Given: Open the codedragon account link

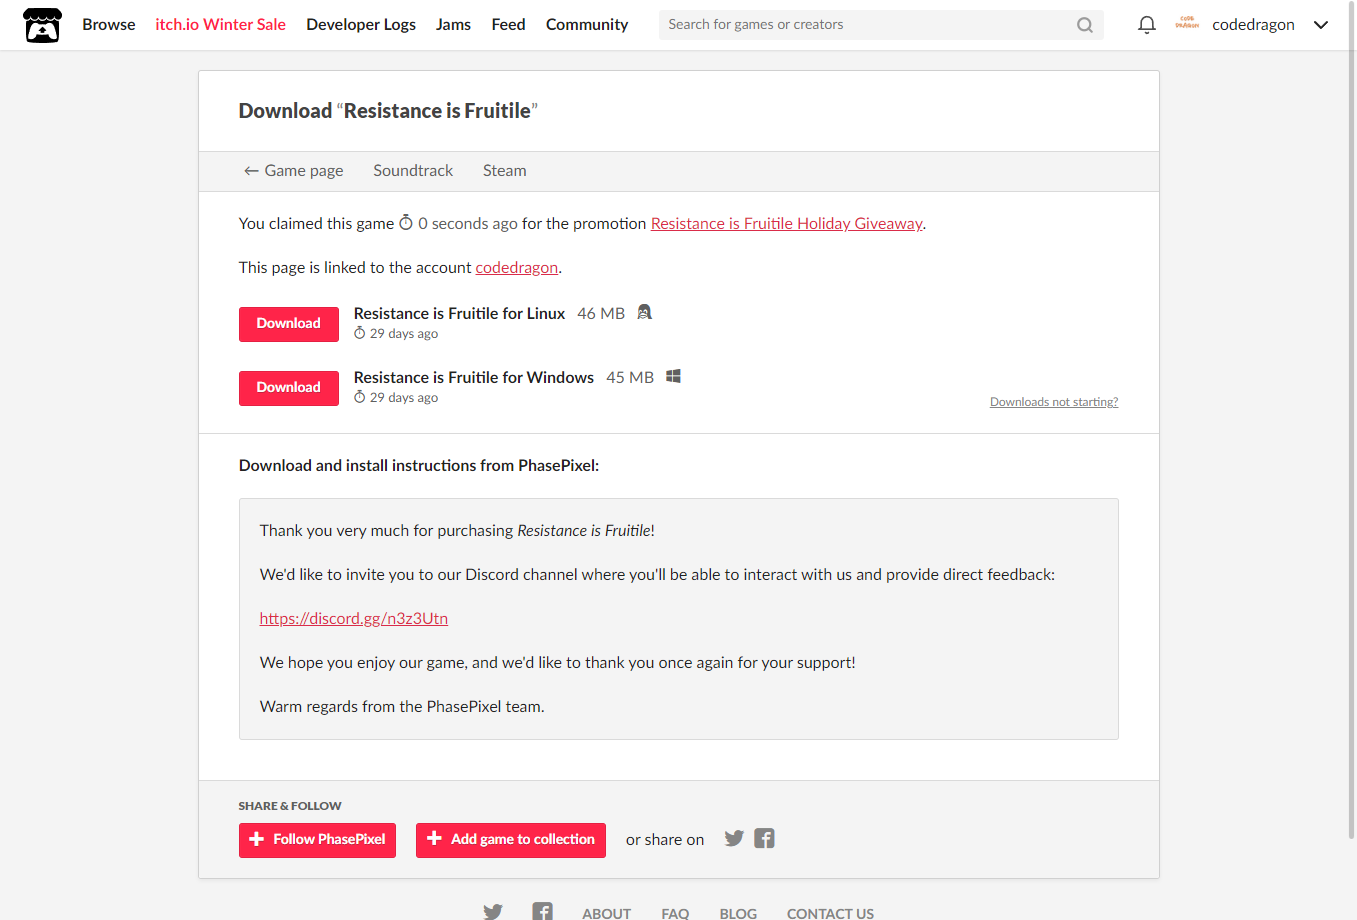Looking at the screenshot, I should click(x=517, y=267).
